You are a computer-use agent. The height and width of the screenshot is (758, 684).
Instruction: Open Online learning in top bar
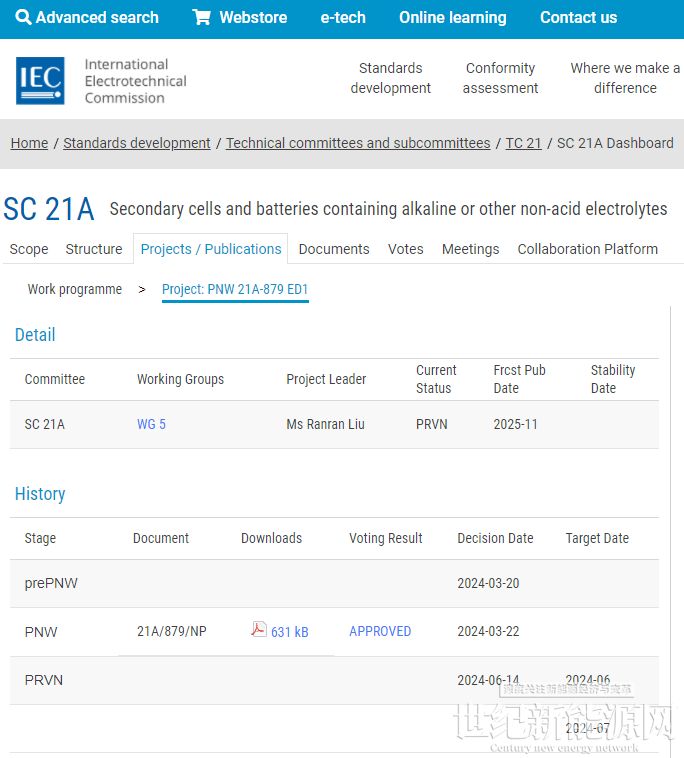click(x=452, y=18)
